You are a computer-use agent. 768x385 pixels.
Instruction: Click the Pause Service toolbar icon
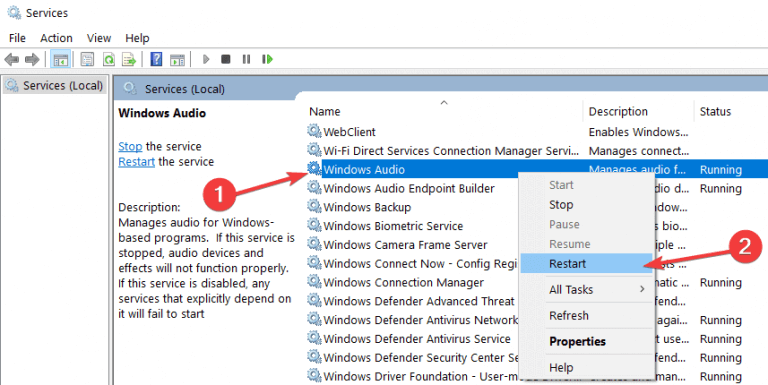tap(246, 59)
